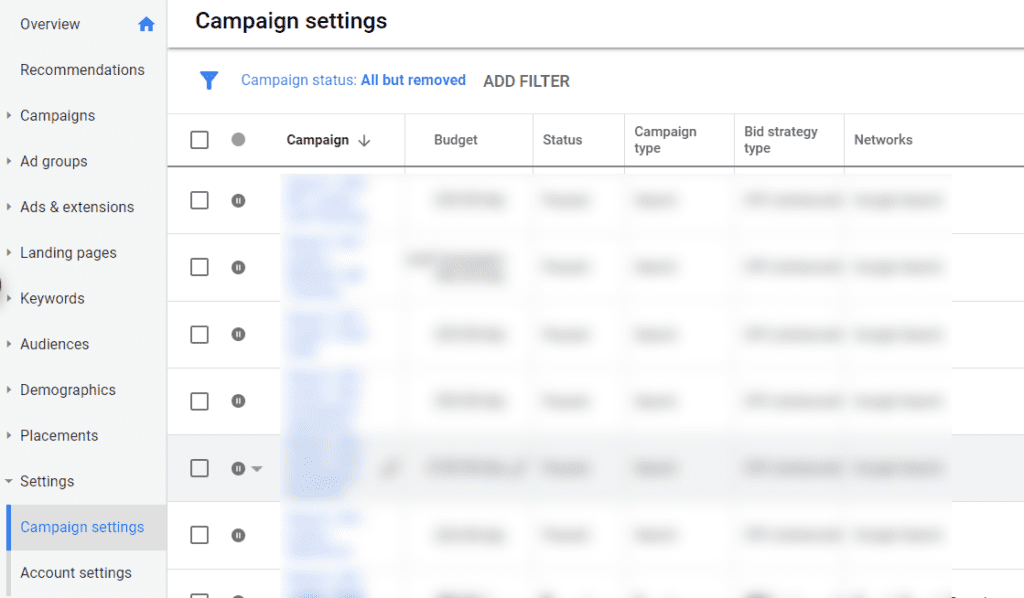Click the ADD FILTER button
The width and height of the screenshot is (1024, 598).
click(526, 81)
